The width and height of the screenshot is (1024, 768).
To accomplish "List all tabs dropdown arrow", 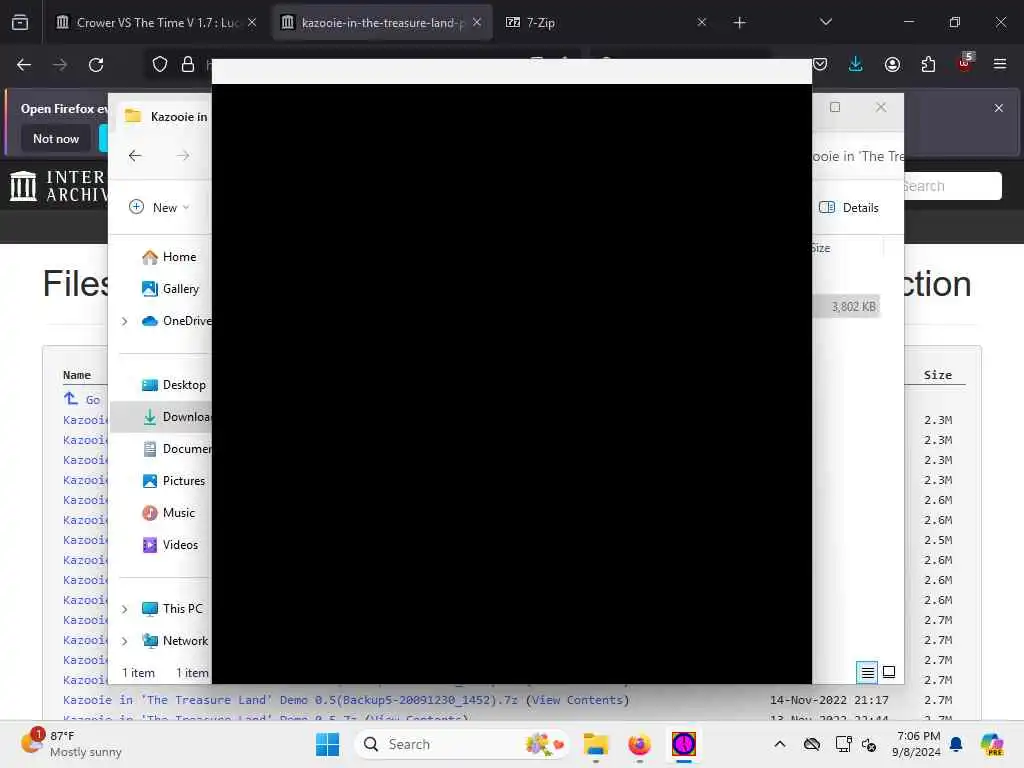I will pyautogui.click(x=825, y=22).
